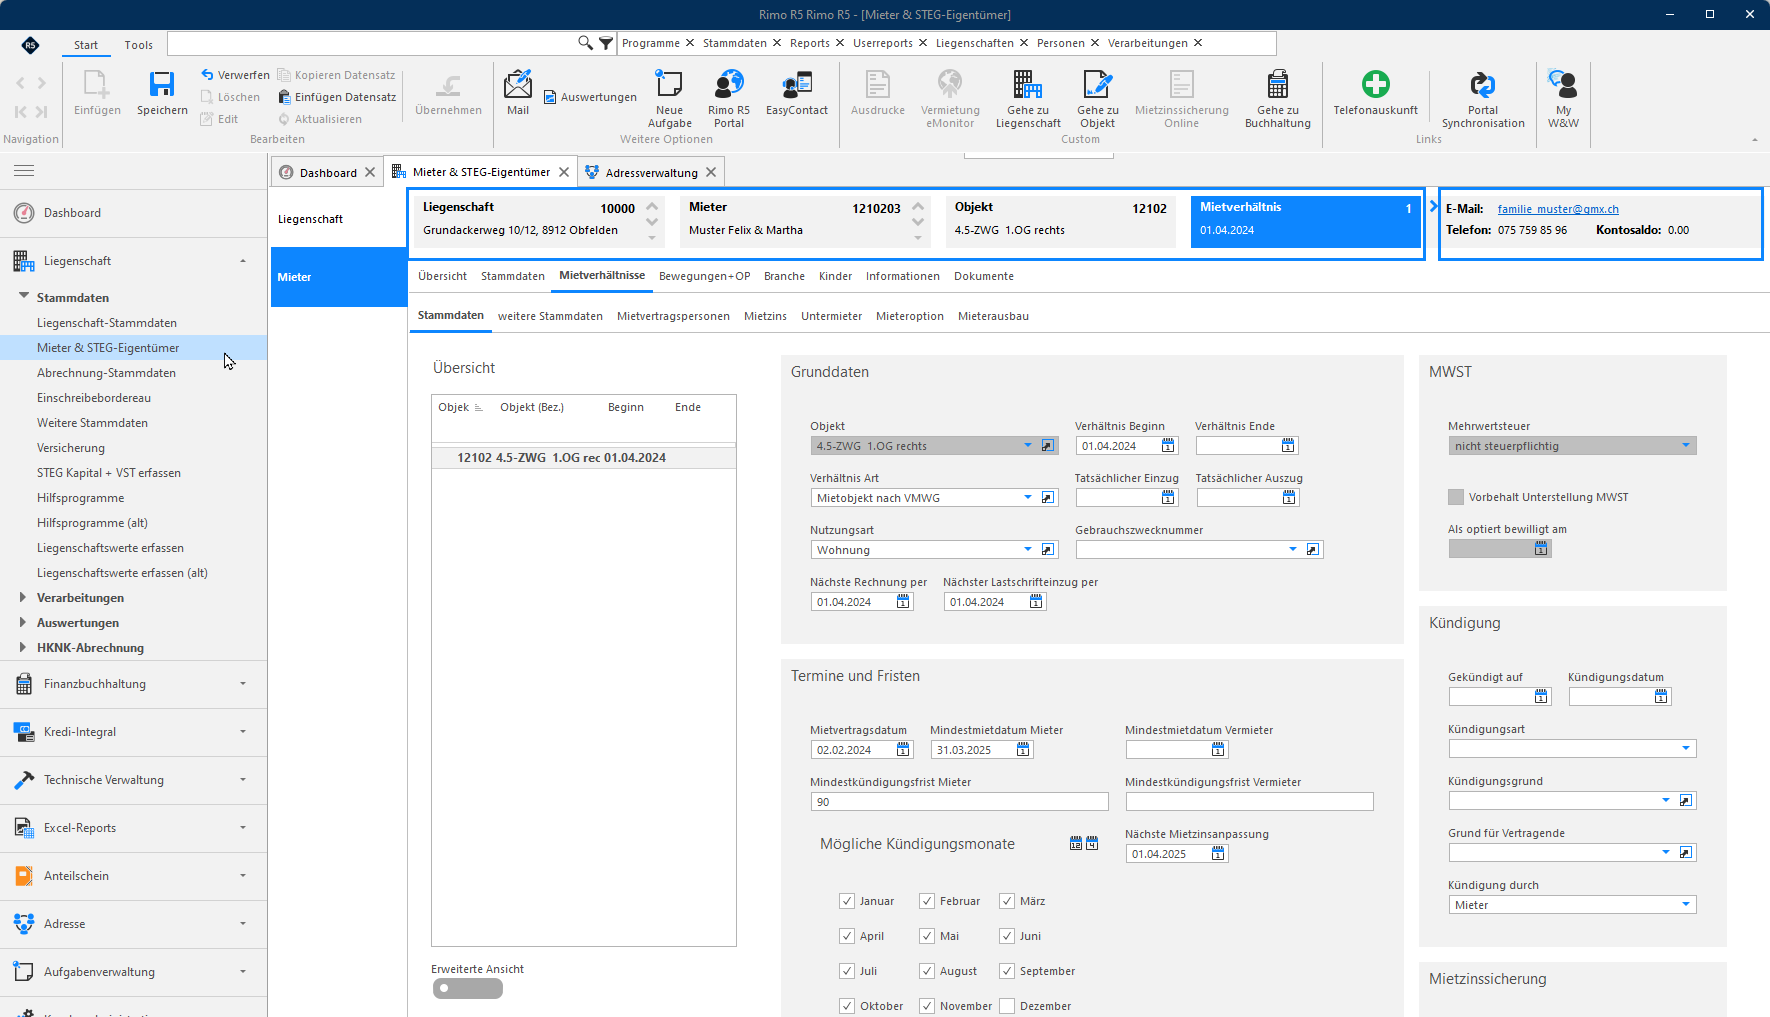Open the Mail icon in ribbon
Image resolution: width=1770 pixels, height=1017 pixels.
tap(518, 84)
